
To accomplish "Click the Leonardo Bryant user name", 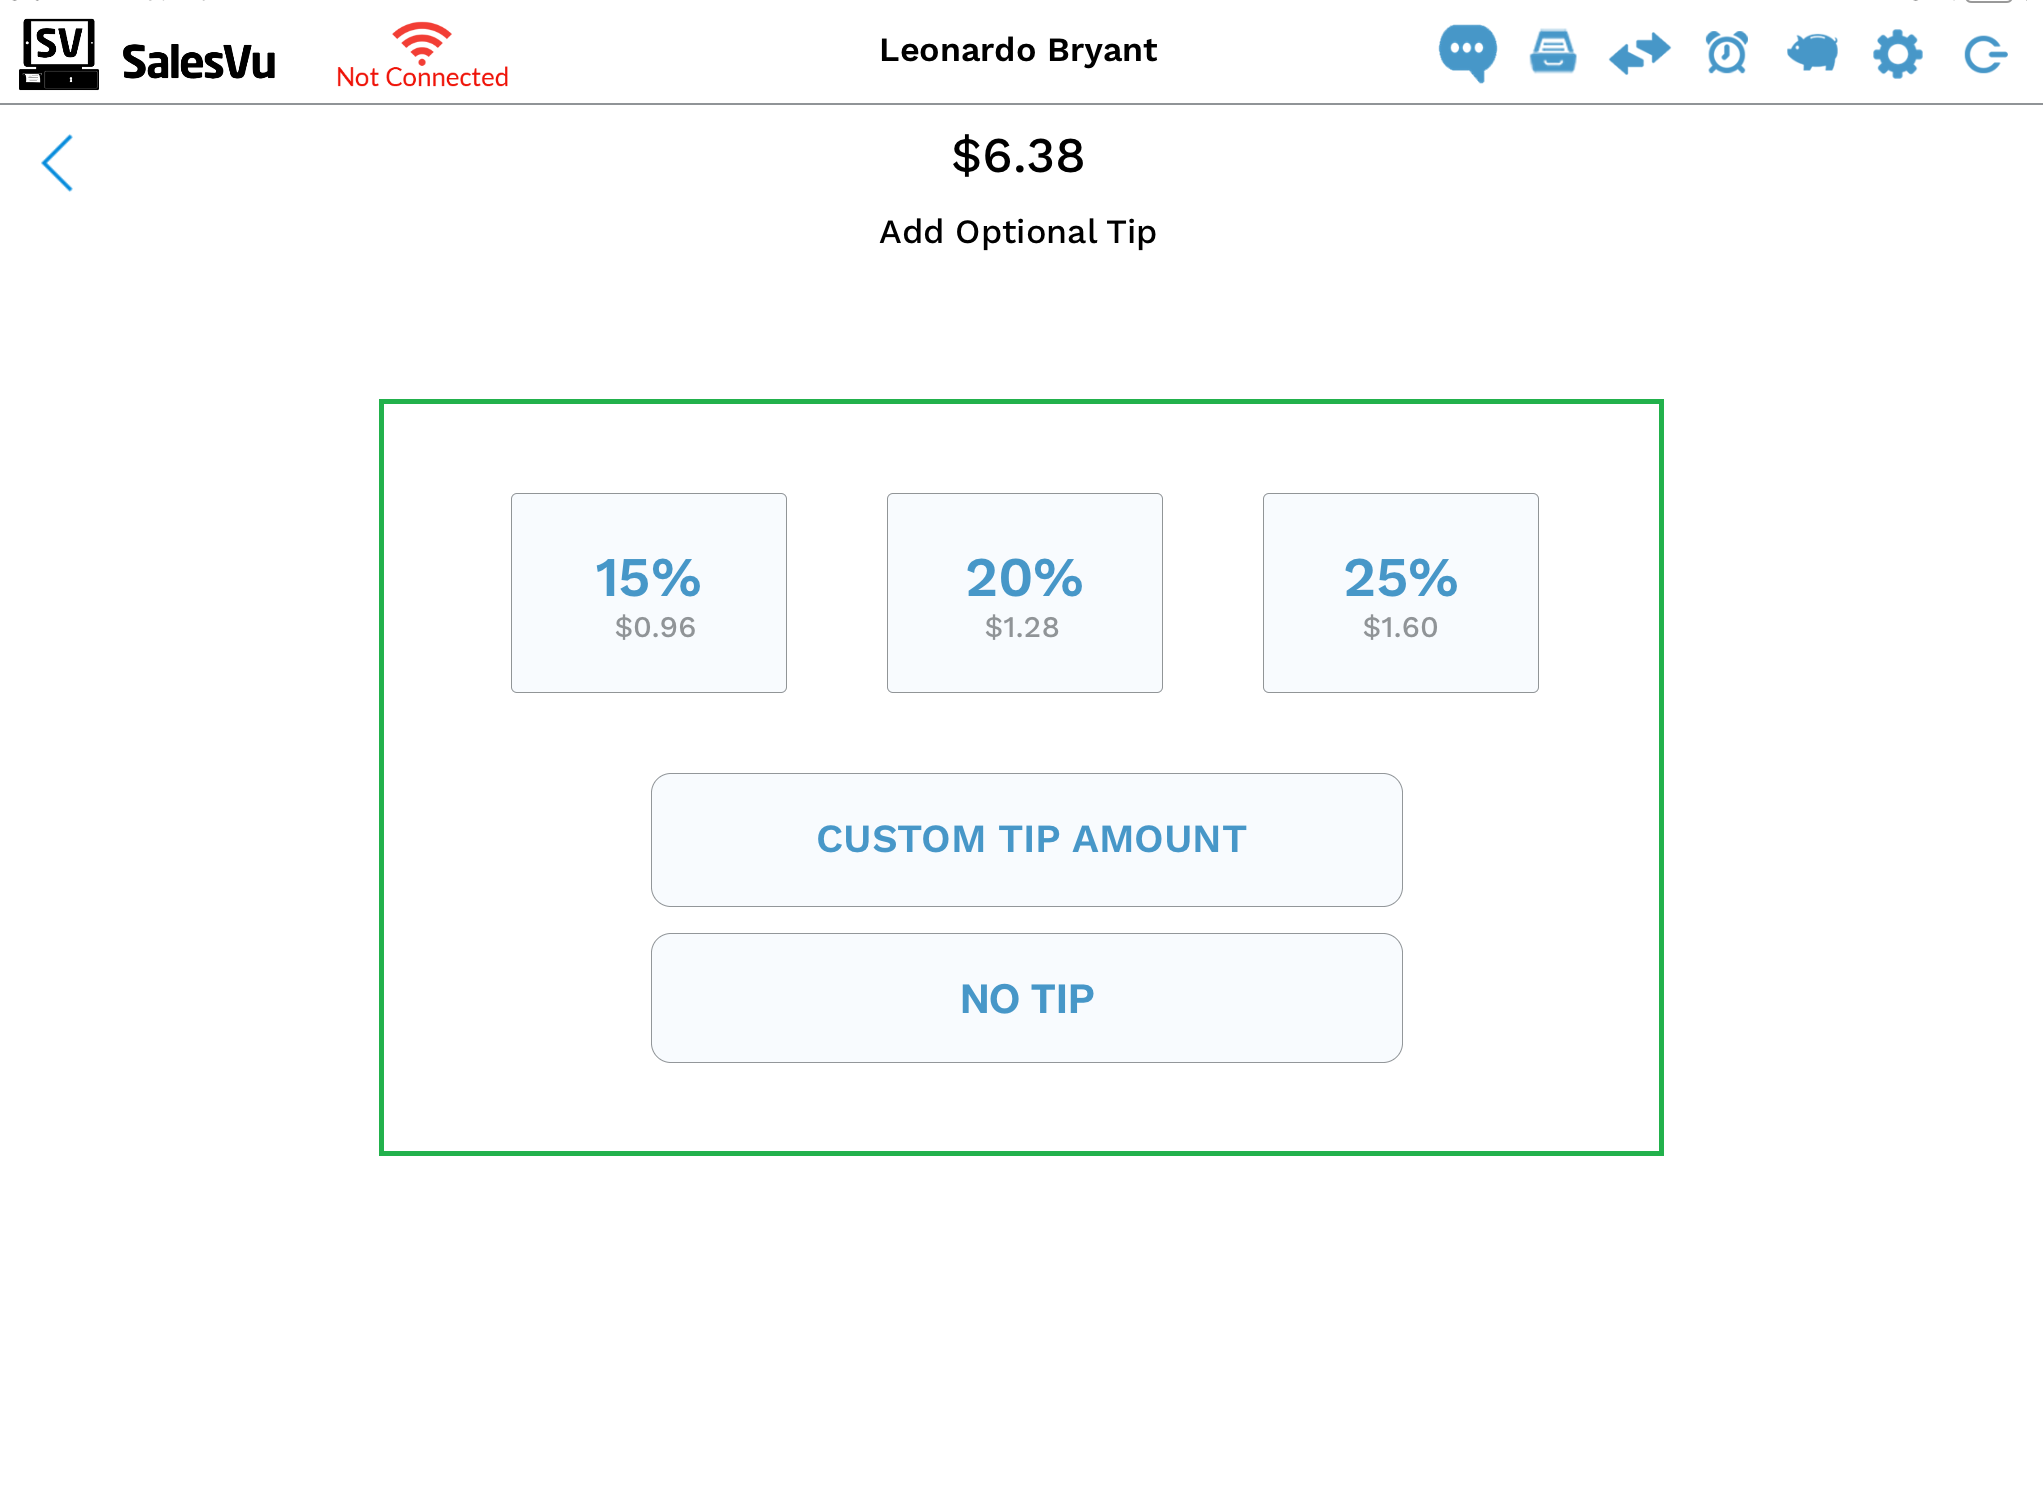I will [1018, 50].
